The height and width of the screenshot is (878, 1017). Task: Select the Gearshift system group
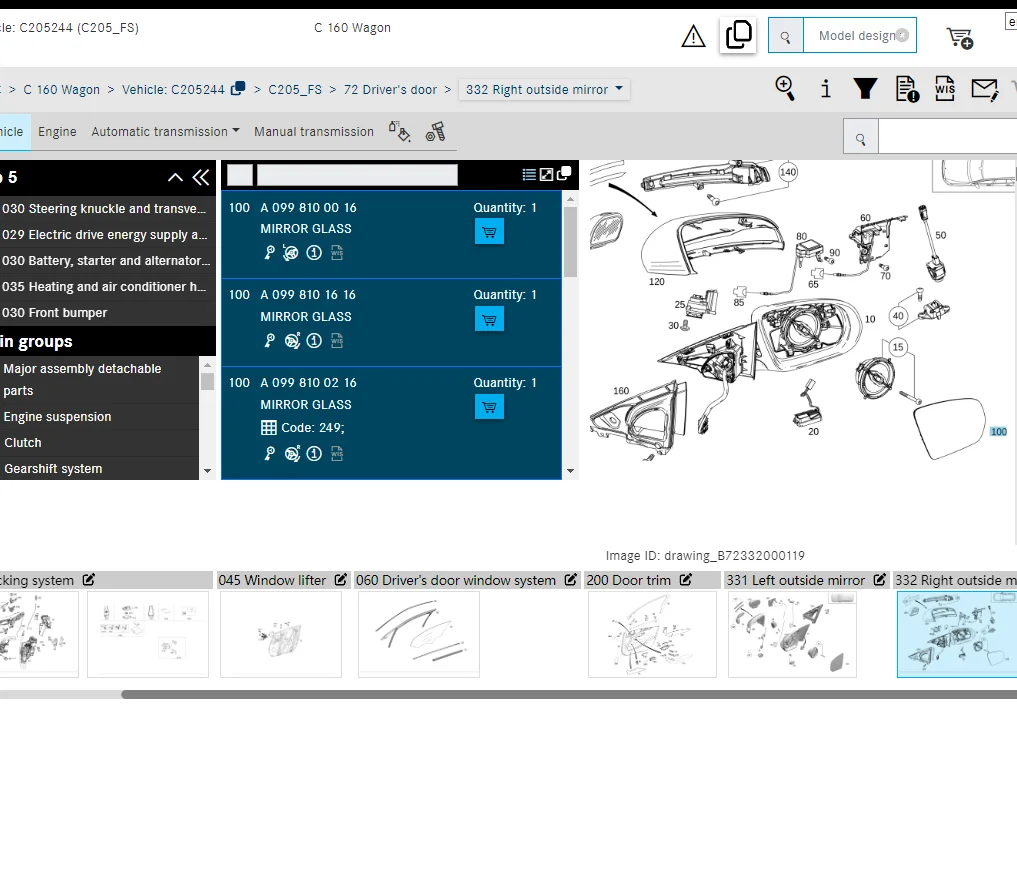[99, 468]
